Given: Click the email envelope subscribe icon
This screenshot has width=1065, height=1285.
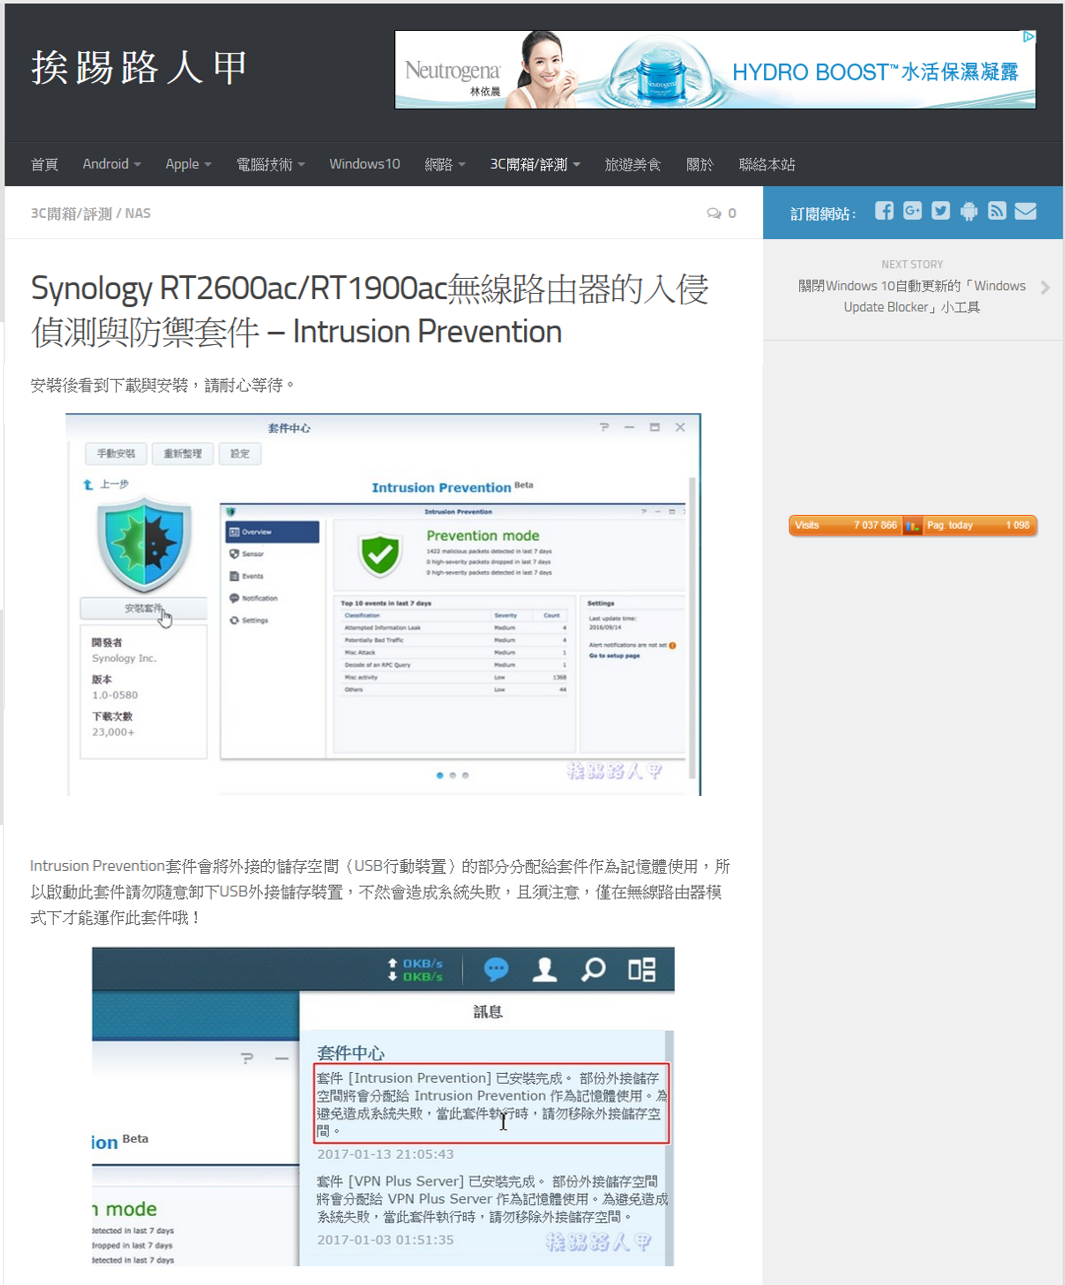Looking at the screenshot, I should pyautogui.click(x=1025, y=211).
